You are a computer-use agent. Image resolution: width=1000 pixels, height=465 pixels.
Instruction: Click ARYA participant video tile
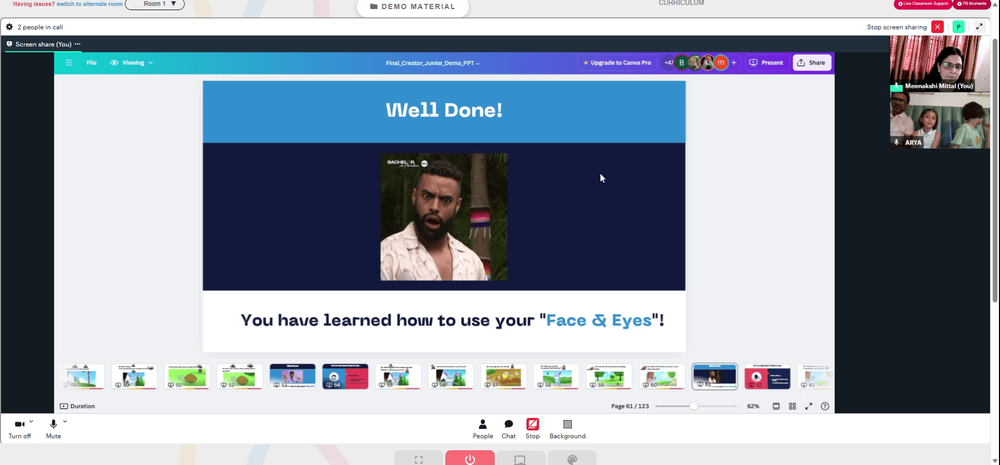(x=940, y=121)
